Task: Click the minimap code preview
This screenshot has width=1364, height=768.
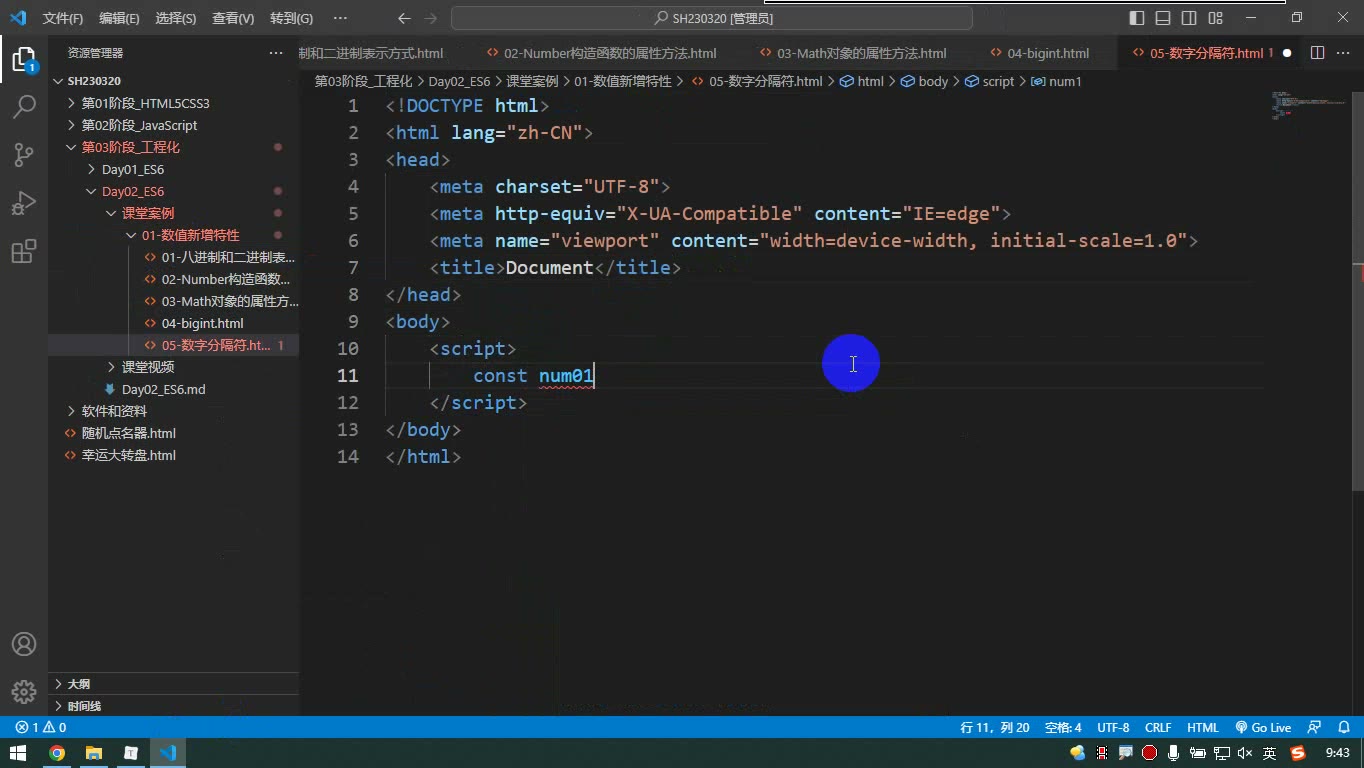Action: (1308, 104)
